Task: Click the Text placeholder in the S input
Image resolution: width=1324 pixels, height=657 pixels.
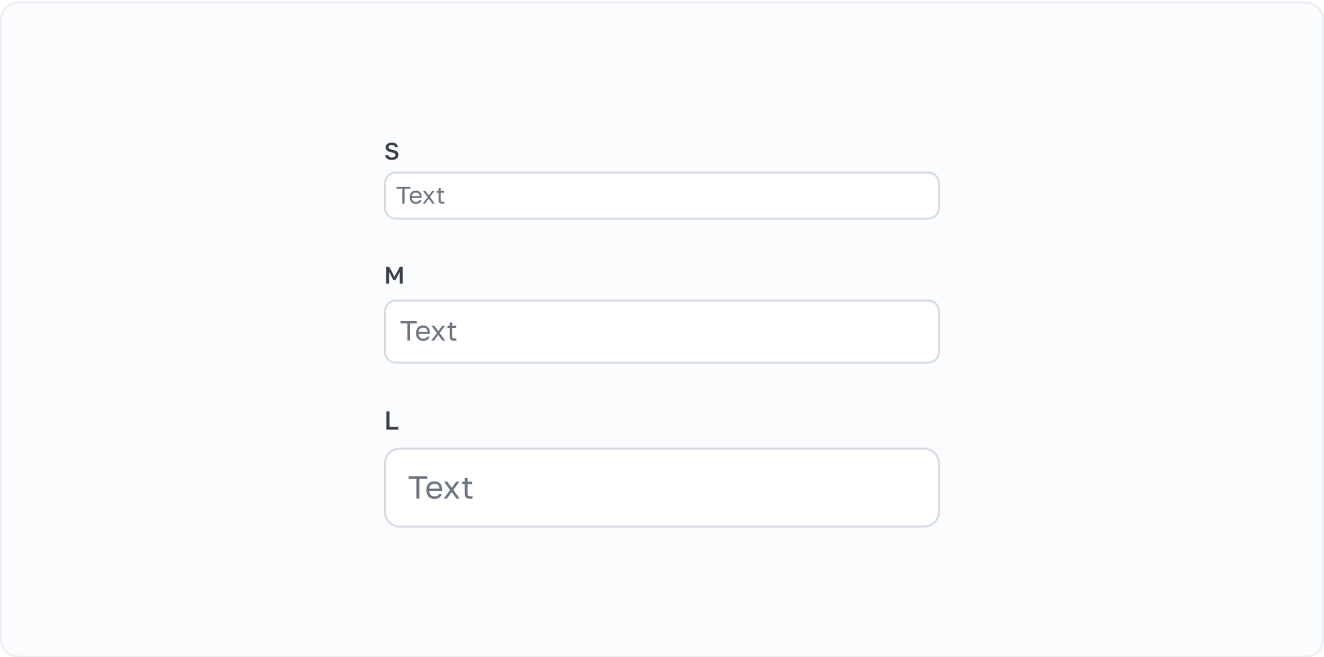Action: 420,195
